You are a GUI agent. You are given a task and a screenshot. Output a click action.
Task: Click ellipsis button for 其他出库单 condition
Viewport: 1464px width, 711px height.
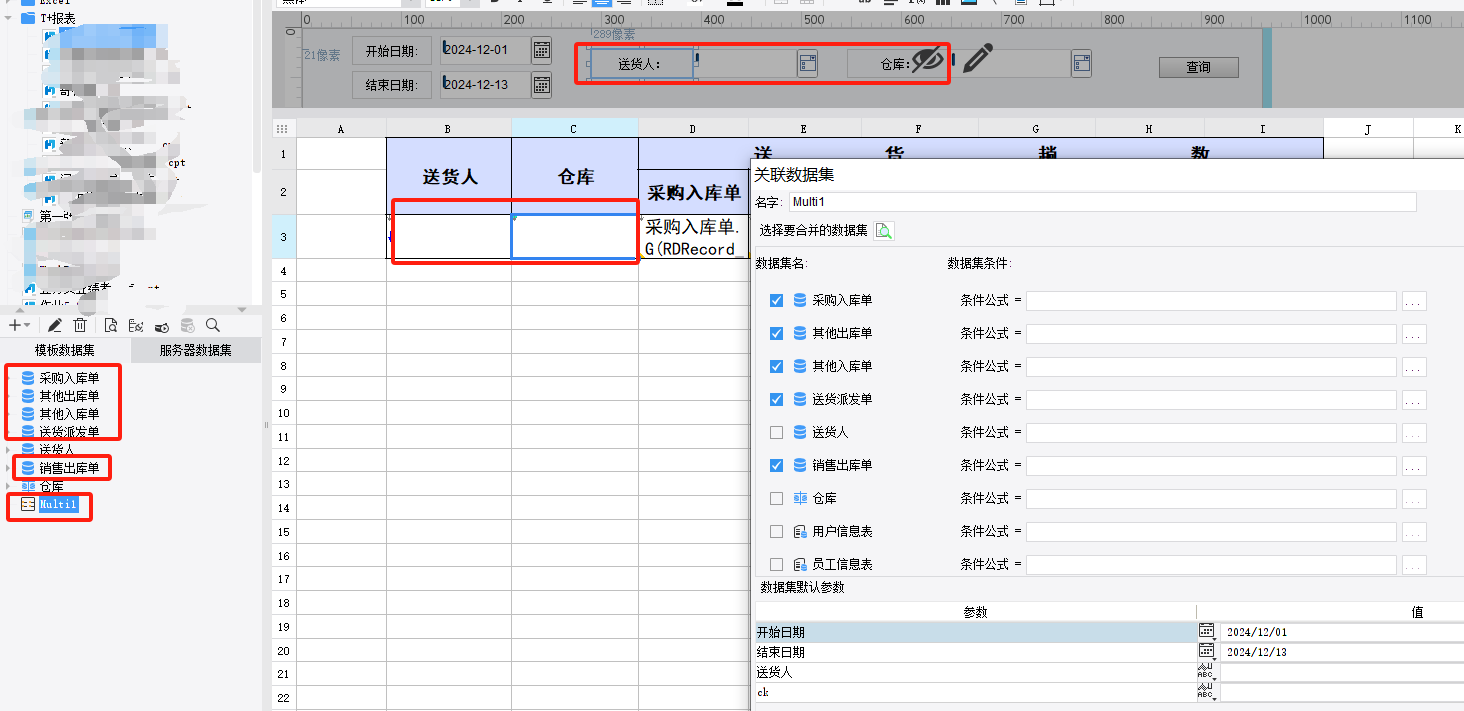coord(1414,334)
